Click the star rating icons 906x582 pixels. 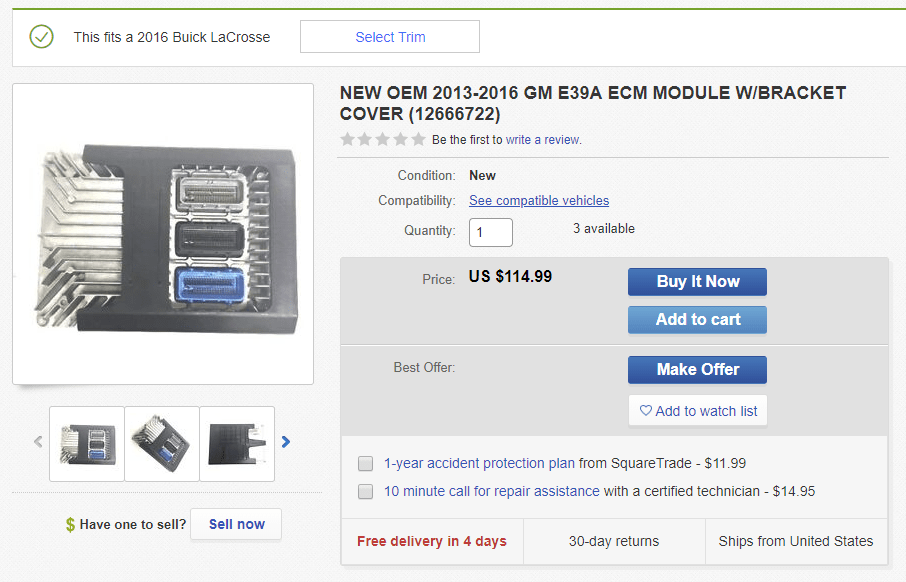[383, 140]
